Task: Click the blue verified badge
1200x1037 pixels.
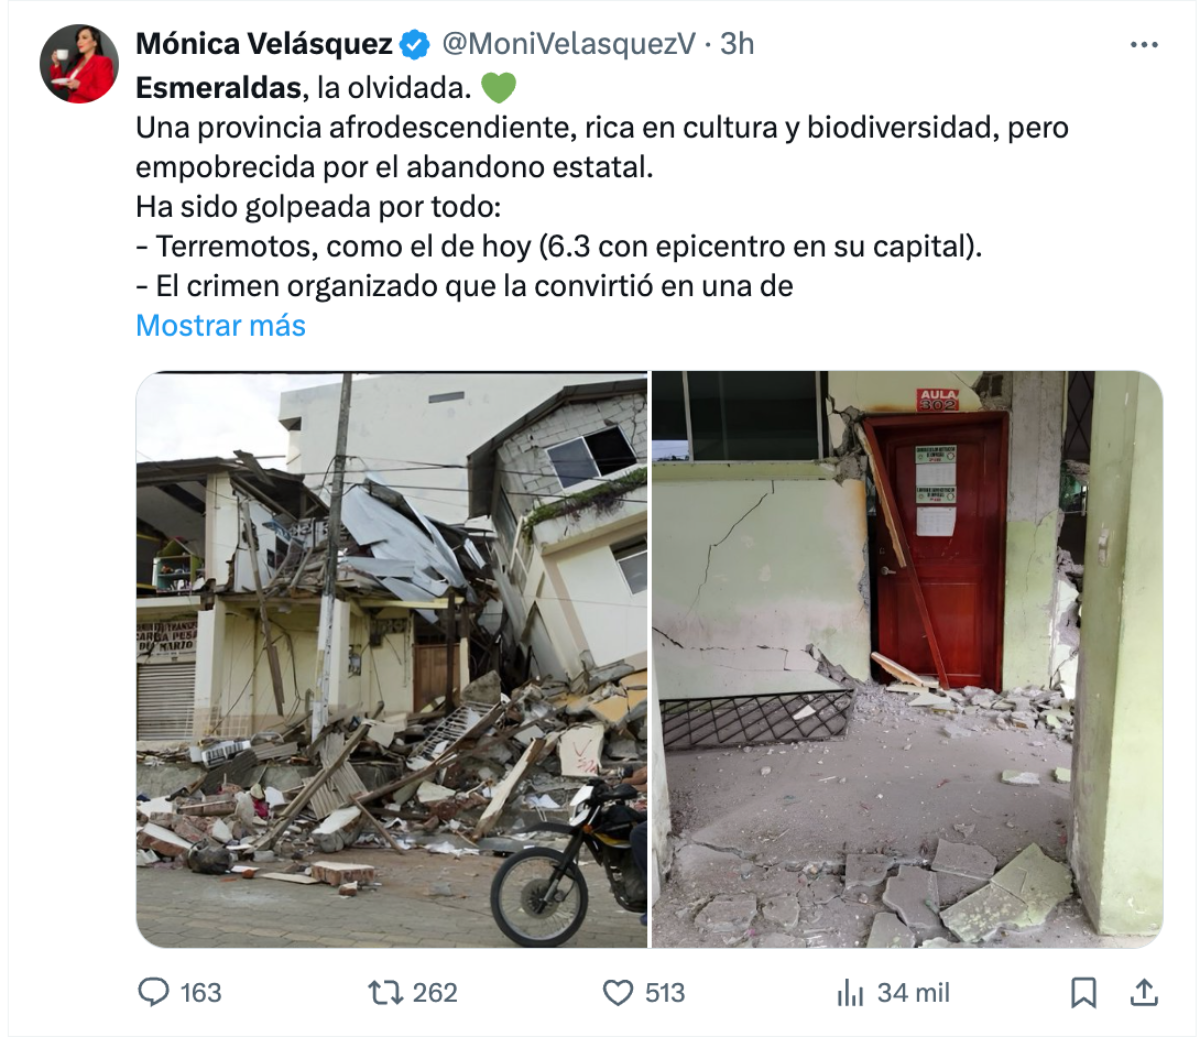Action: coord(415,45)
